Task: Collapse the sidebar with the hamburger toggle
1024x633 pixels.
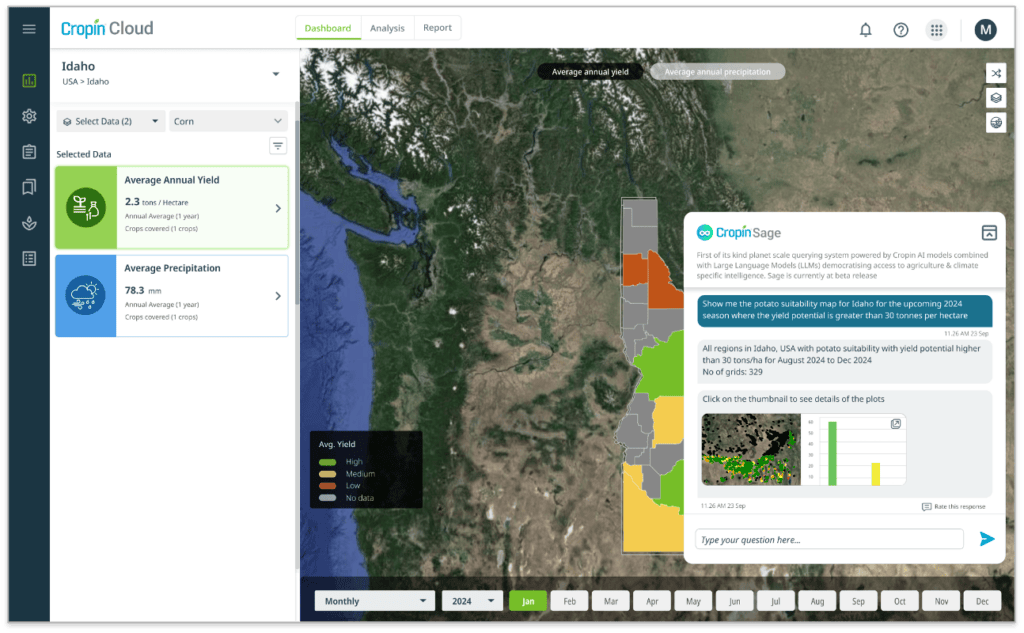Action: [29, 28]
